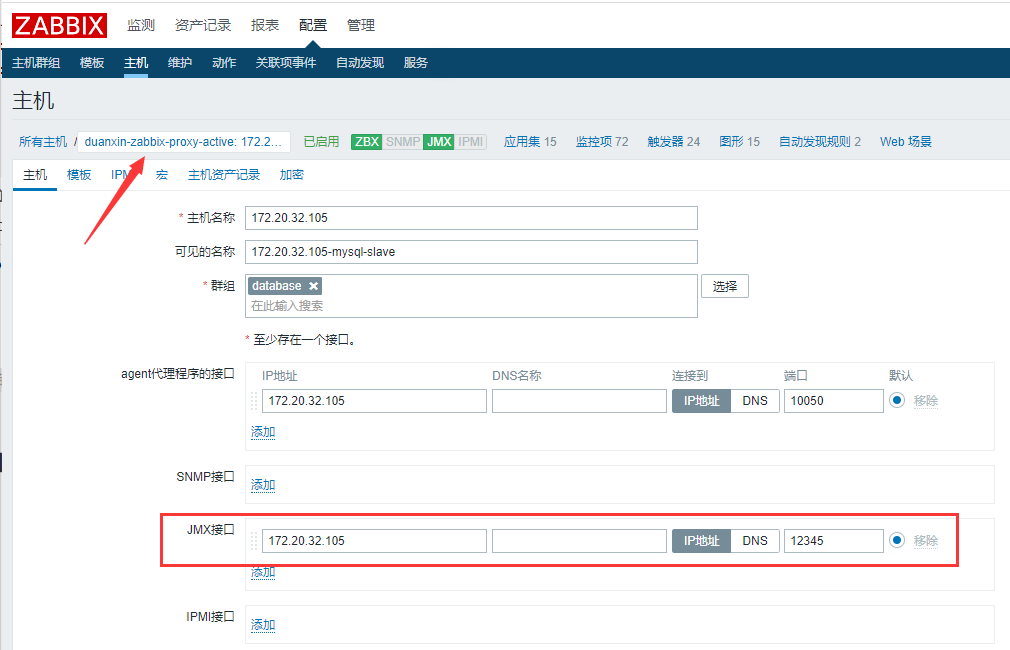Viewport: 1010px width, 650px height.
Task: Open duanxin-zabbix-proxy-active breadcrumb link
Action: click(x=183, y=142)
